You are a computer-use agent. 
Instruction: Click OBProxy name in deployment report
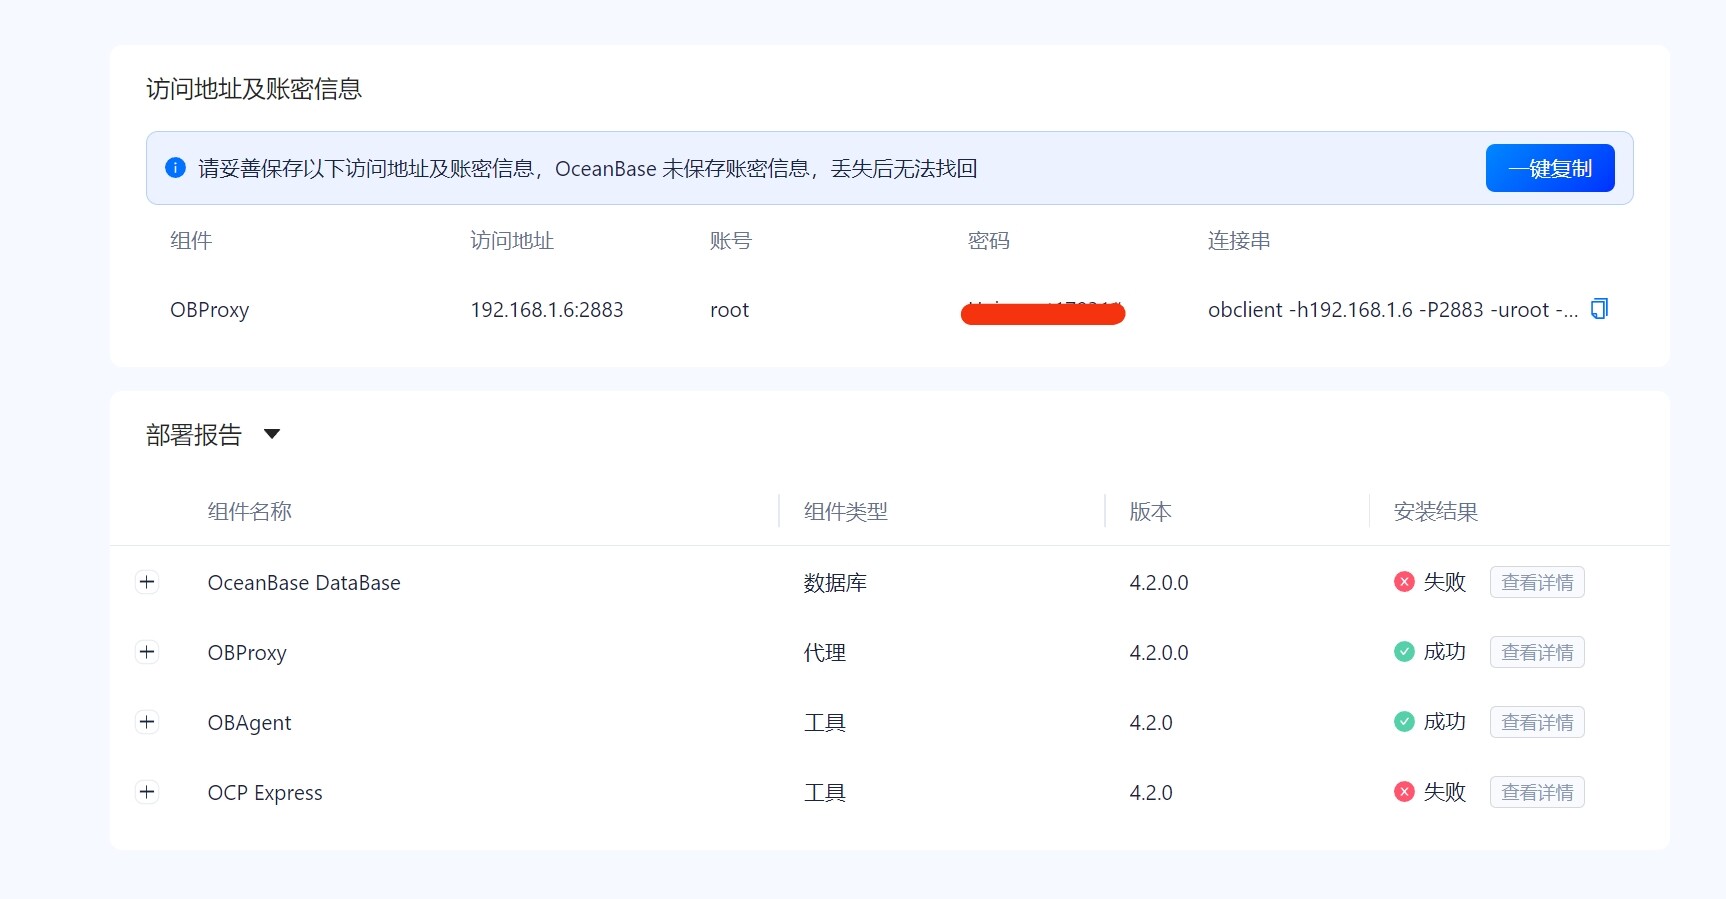tap(247, 652)
